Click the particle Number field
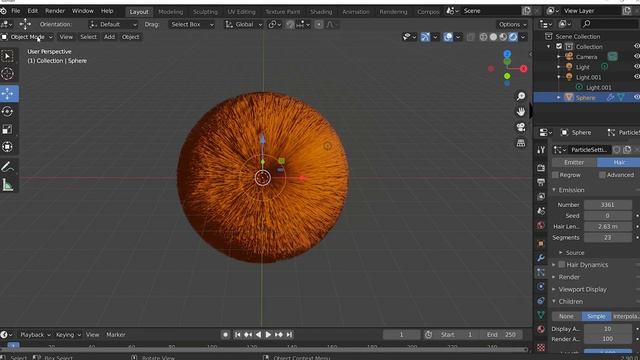 (x=607, y=205)
